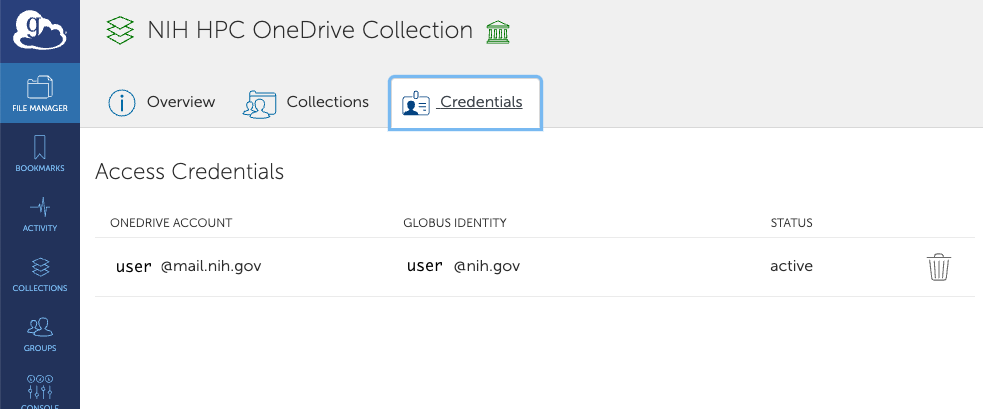Click the green stacked collection icon
The width and height of the screenshot is (983, 409).
tap(120, 31)
